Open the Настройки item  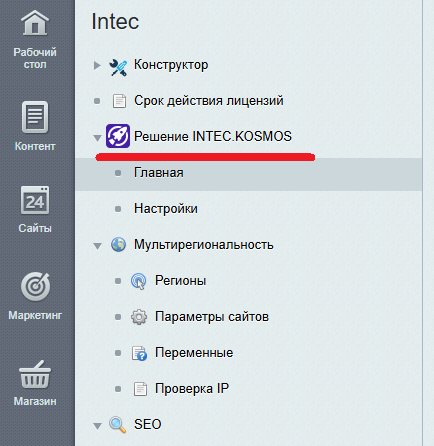[x=166, y=209]
